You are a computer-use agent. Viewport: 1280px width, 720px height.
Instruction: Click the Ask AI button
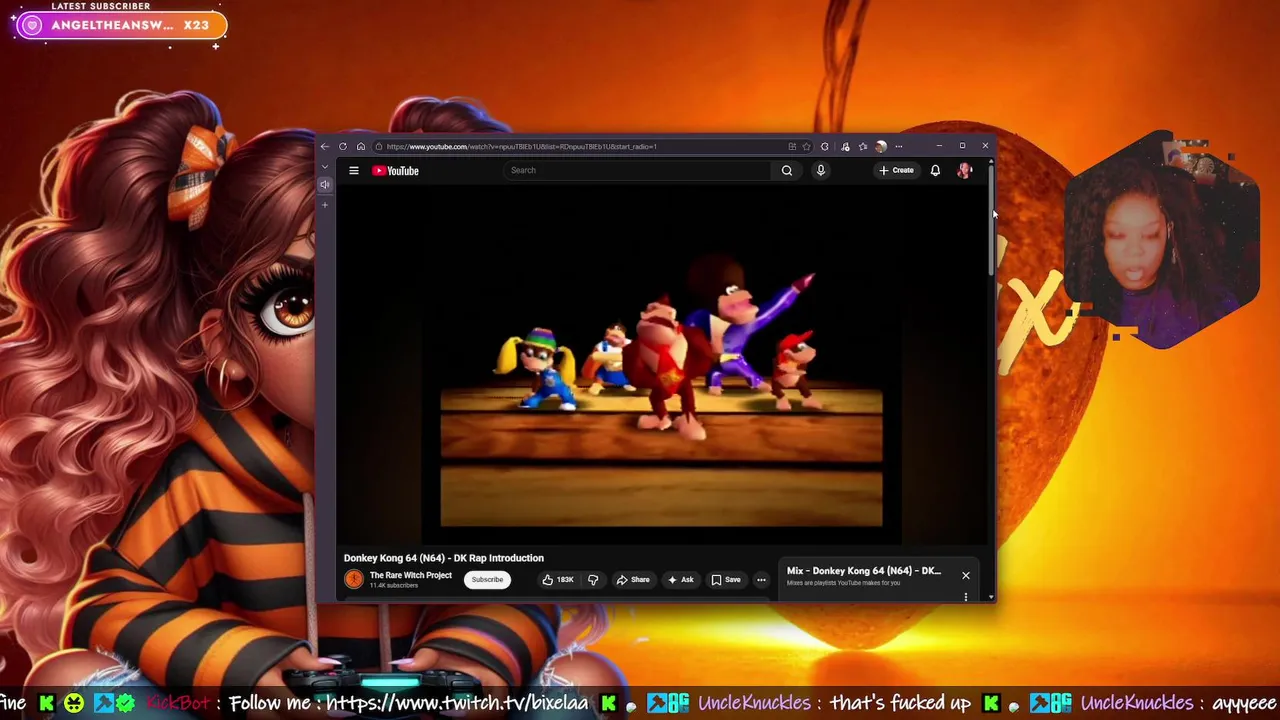click(x=681, y=580)
